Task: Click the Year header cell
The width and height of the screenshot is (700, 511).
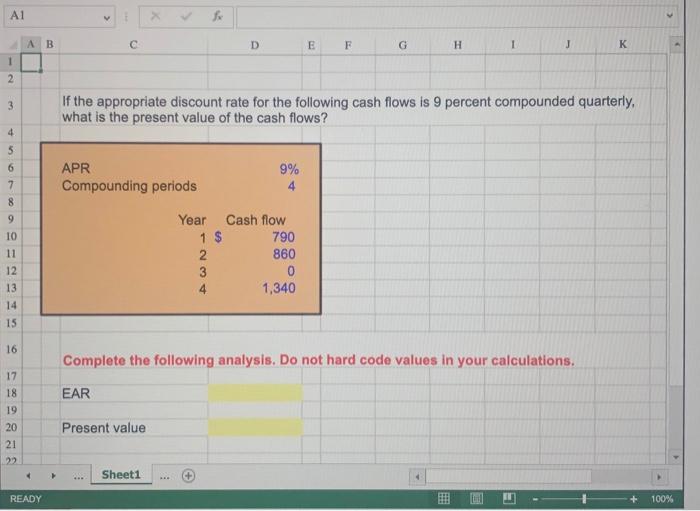Action: [192, 220]
